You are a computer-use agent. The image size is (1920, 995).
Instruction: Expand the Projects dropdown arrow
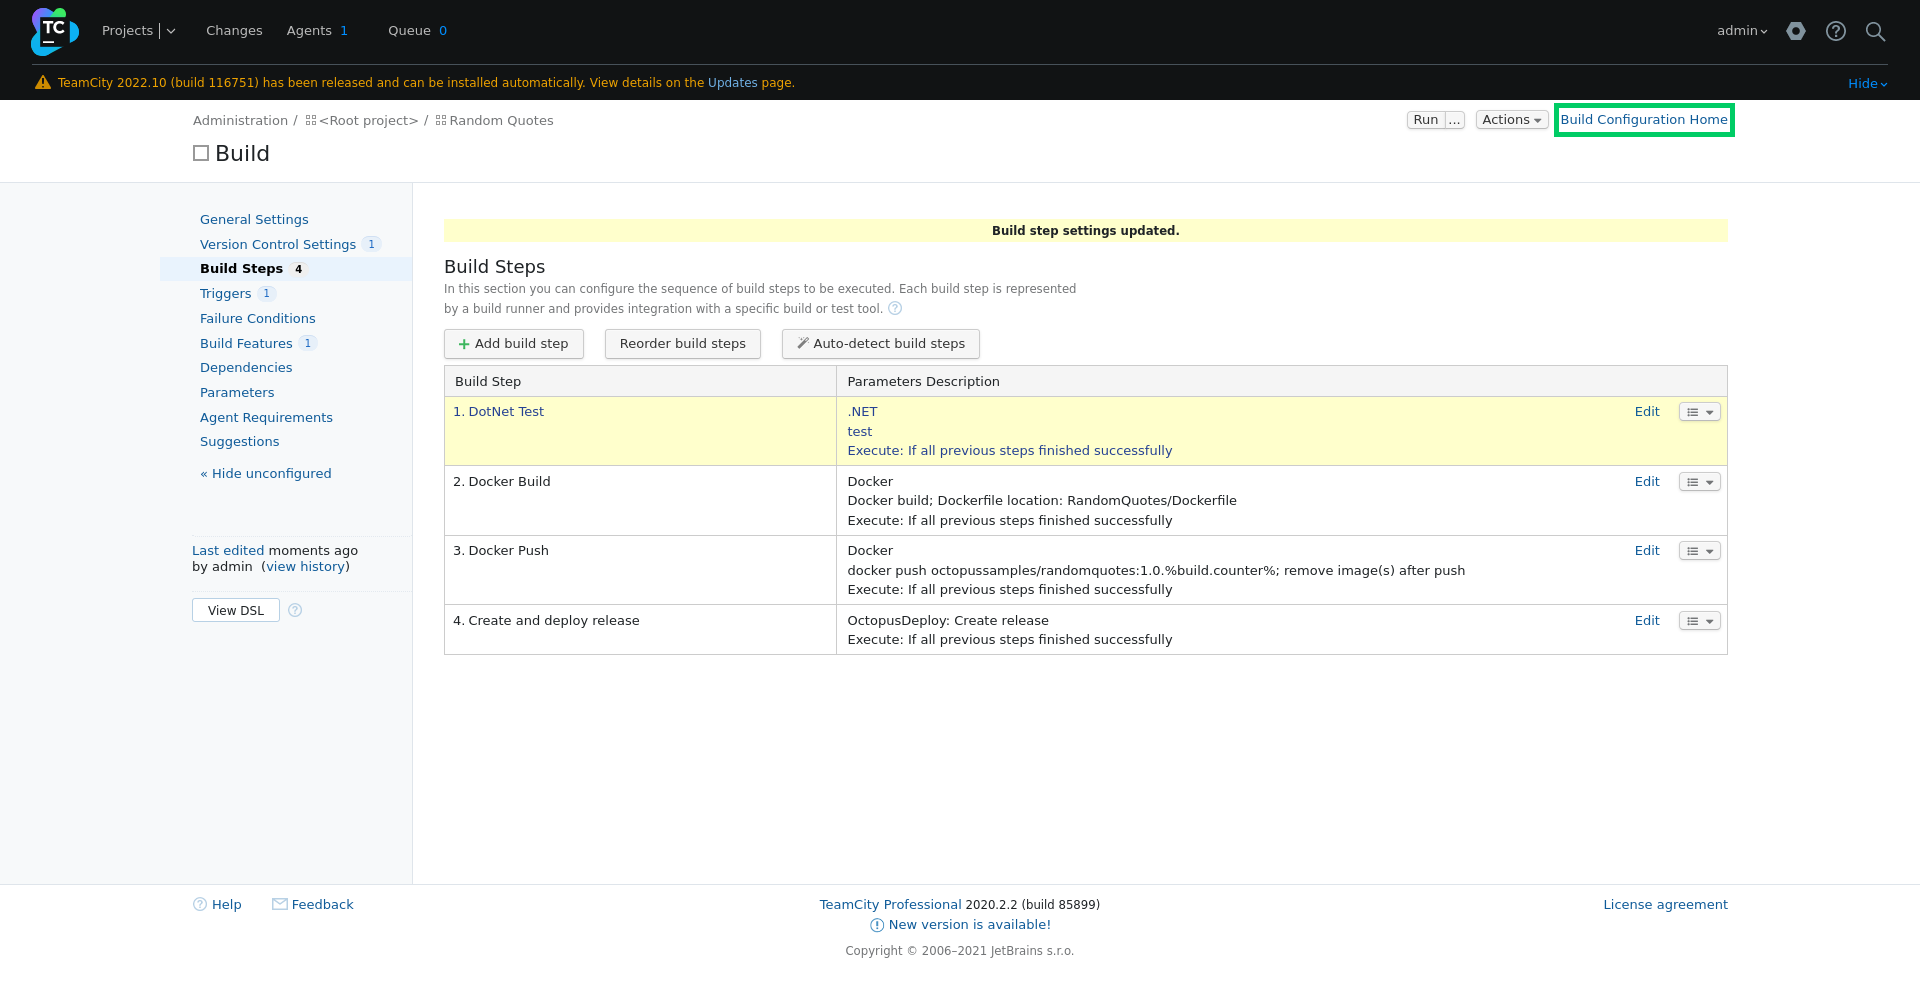click(x=171, y=31)
